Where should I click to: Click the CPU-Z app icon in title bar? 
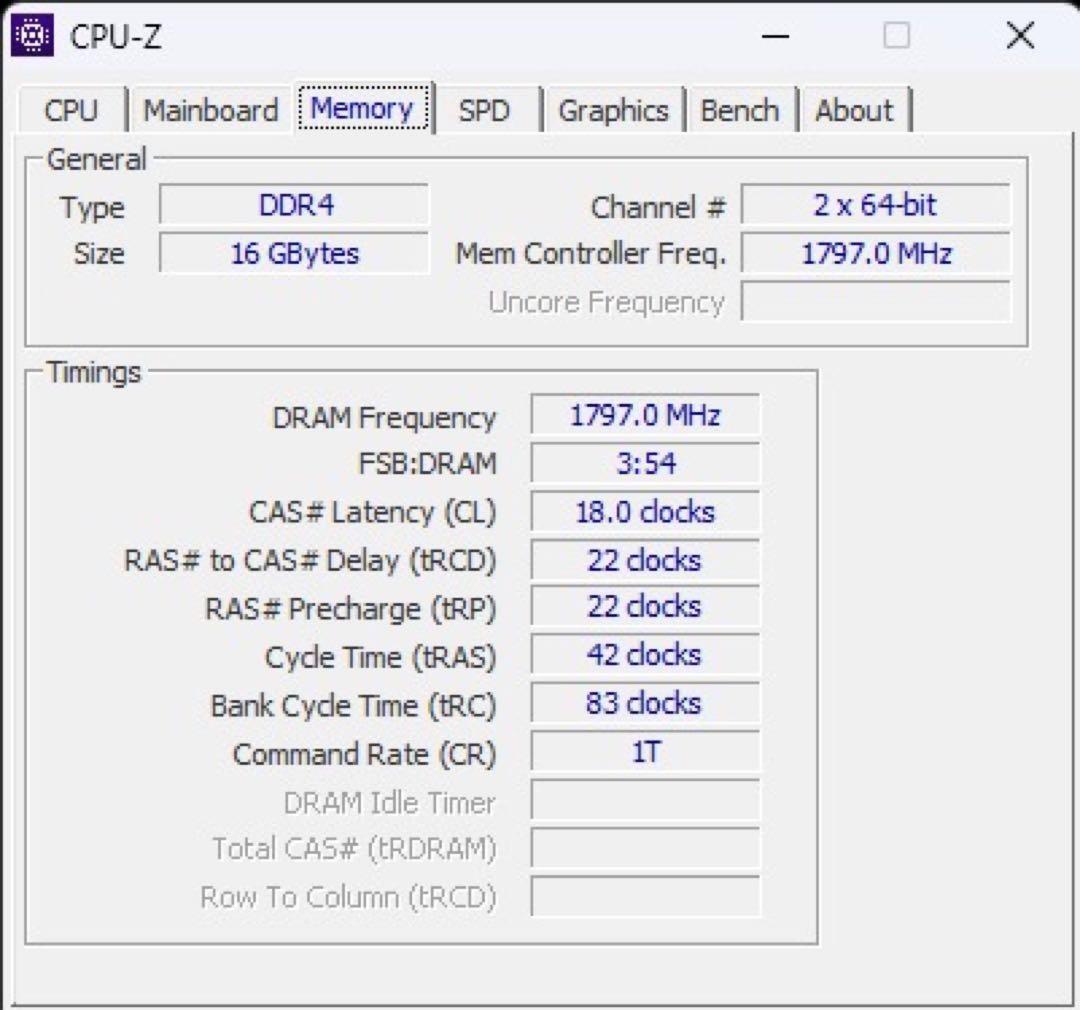32,35
